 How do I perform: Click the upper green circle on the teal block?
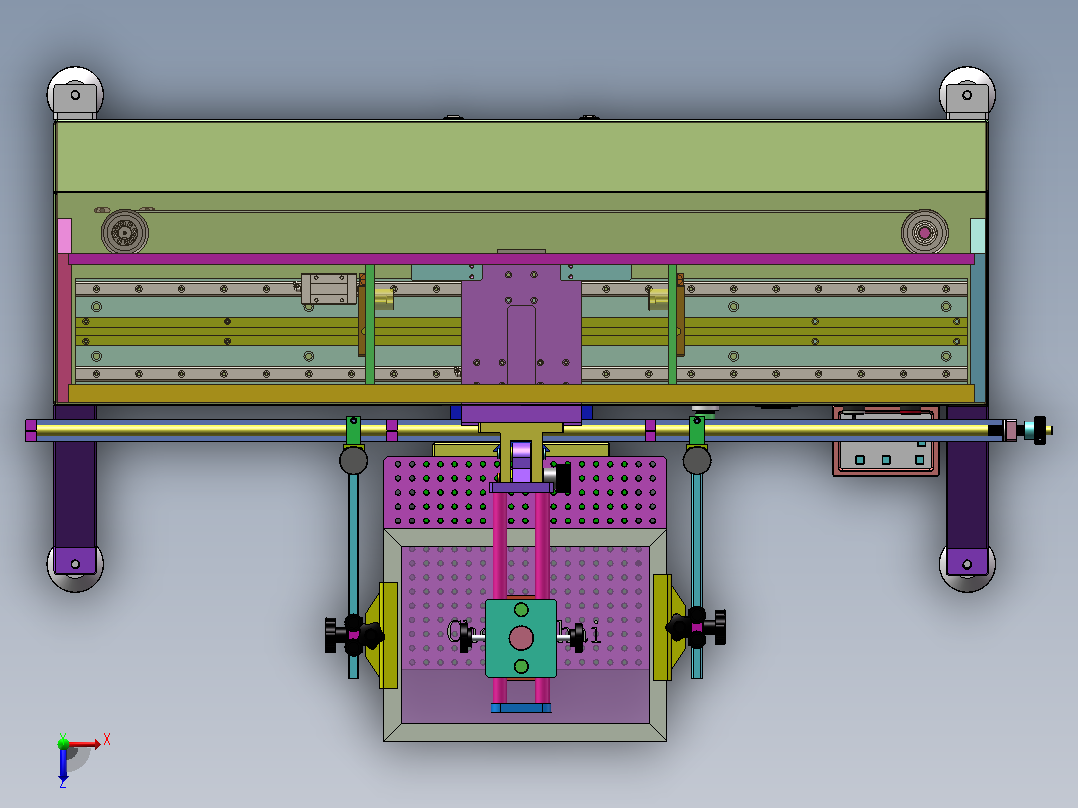click(x=521, y=610)
